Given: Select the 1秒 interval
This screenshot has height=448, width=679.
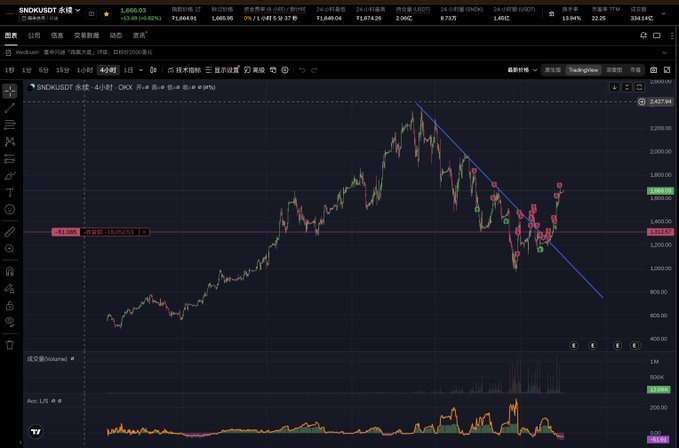Looking at the screenshot, I should coord(10,70).
